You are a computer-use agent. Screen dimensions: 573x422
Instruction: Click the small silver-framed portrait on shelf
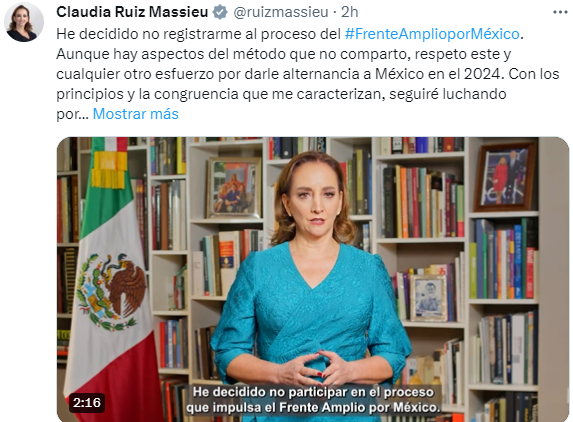[x=428, y=298]
